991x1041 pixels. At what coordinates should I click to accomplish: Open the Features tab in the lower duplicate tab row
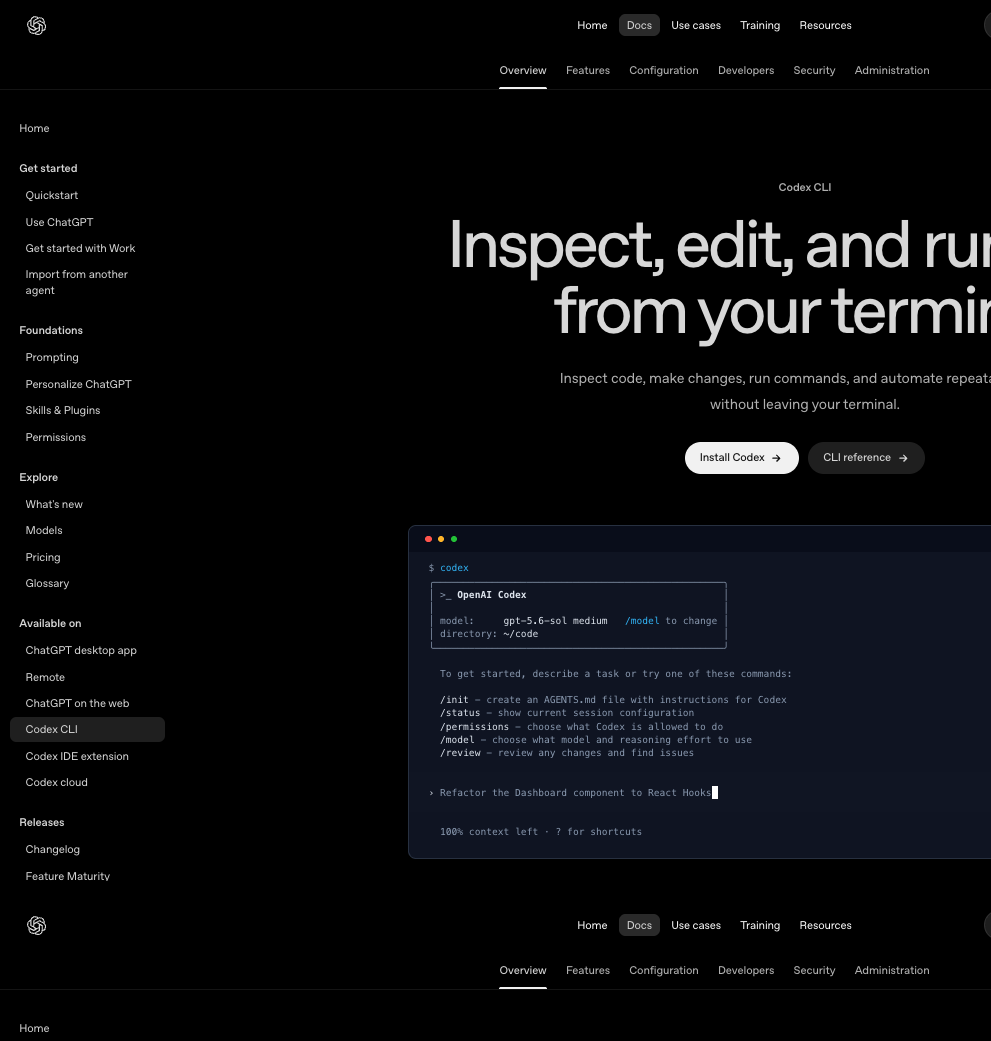[x=587, y=971]
